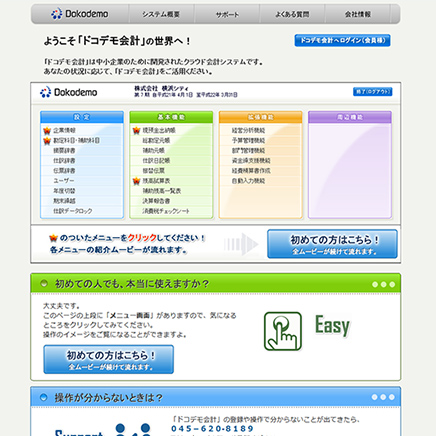Click the gray arrow pointing to the movie button
436x436 pixels.
241,244
